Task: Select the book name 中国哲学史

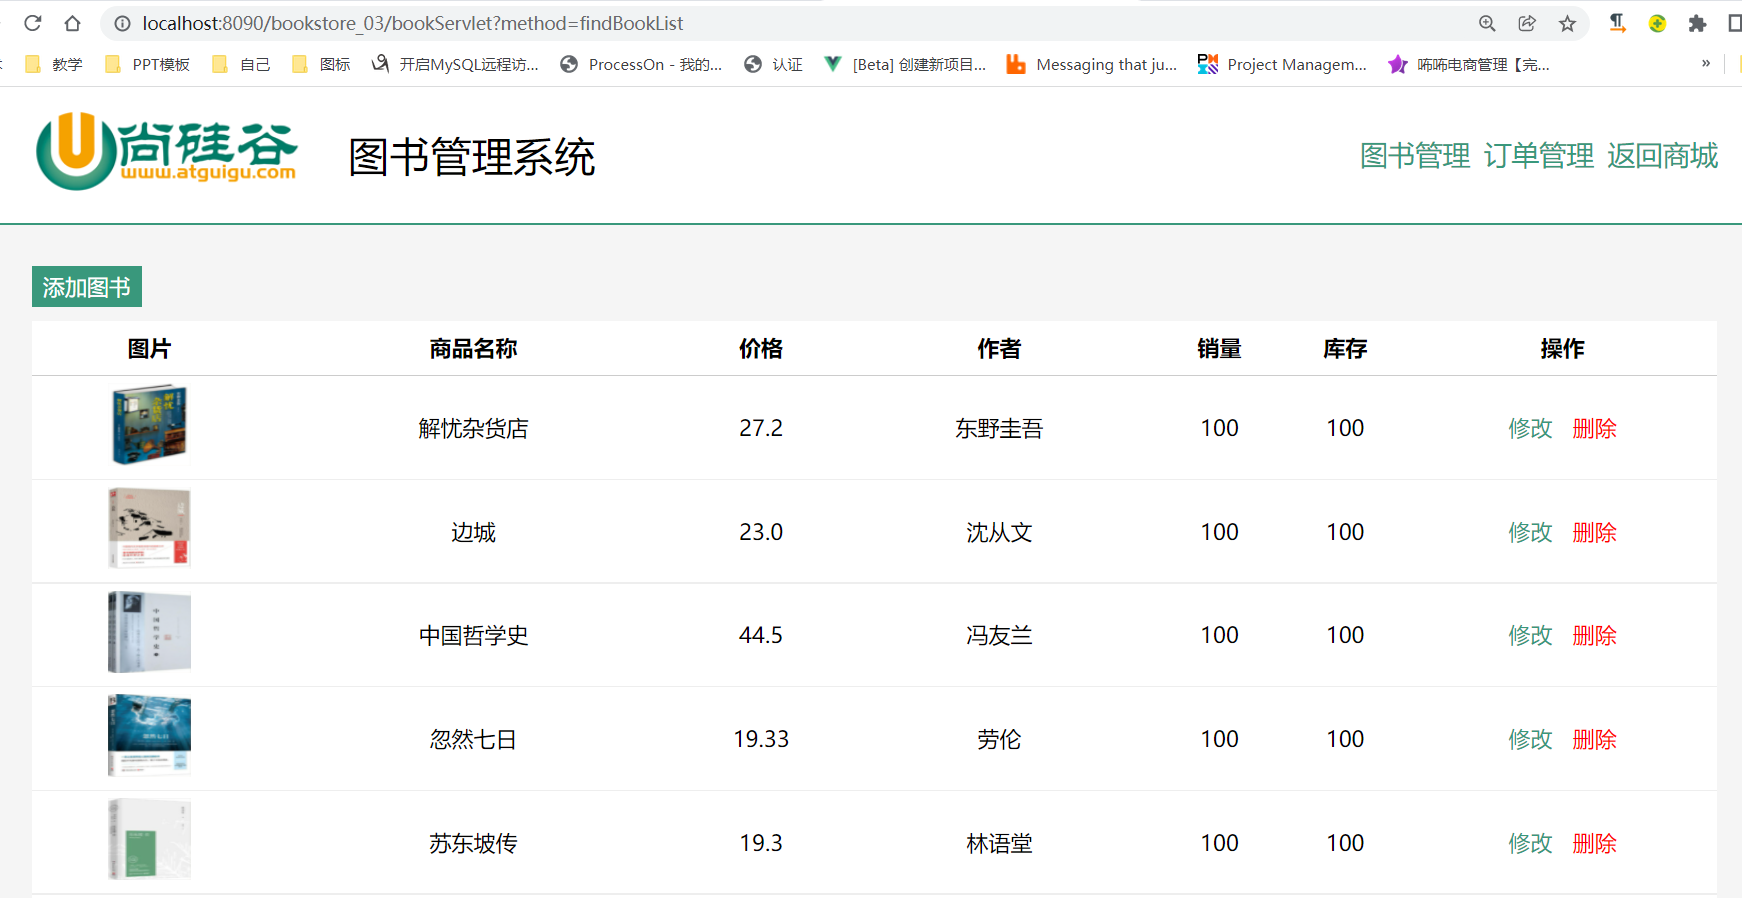Action: (x=473, y=635)
